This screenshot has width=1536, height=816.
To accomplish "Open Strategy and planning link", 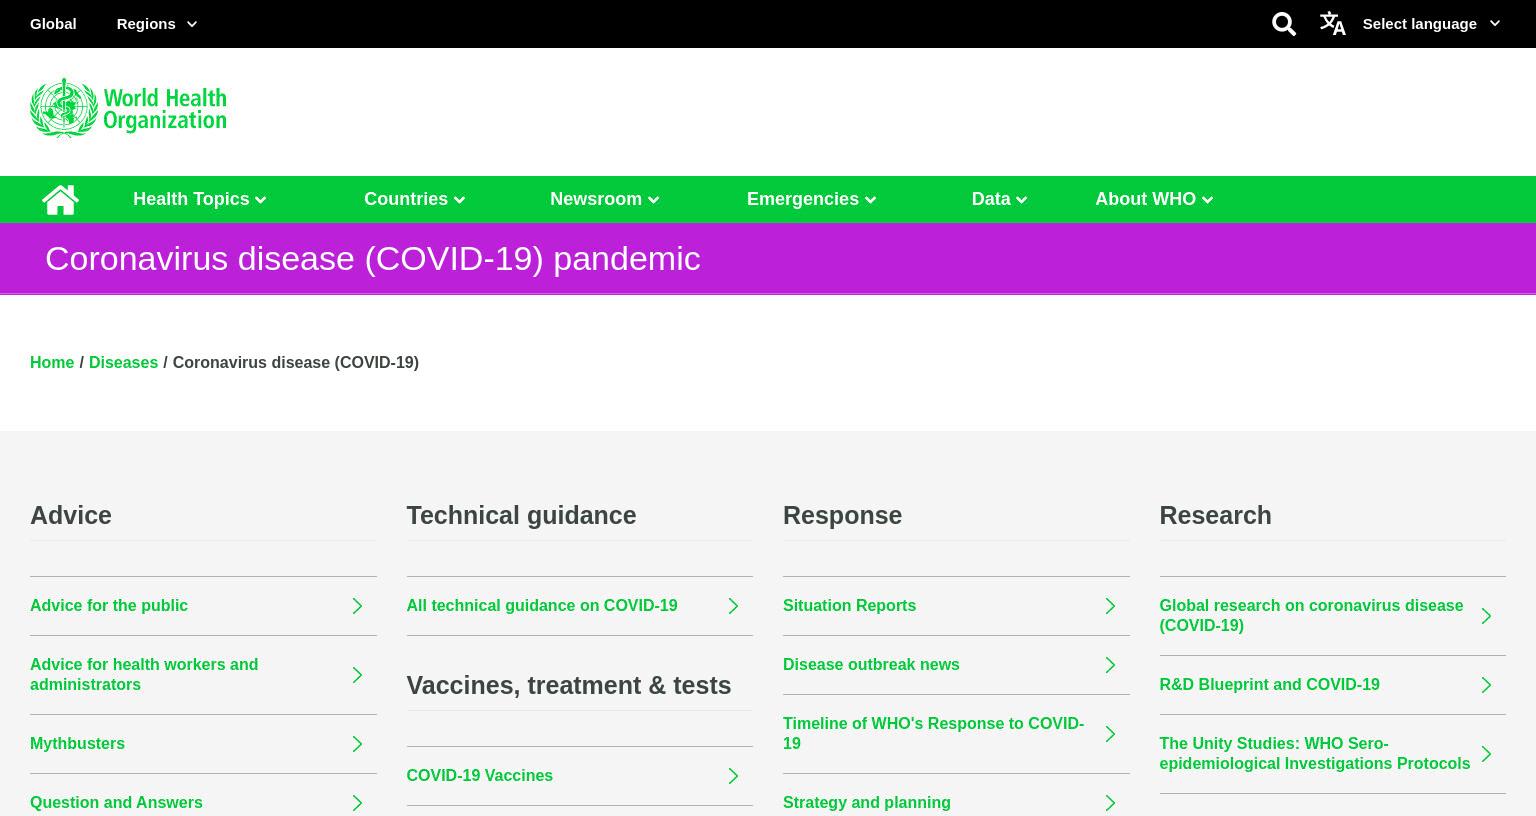I will [867, 802].
